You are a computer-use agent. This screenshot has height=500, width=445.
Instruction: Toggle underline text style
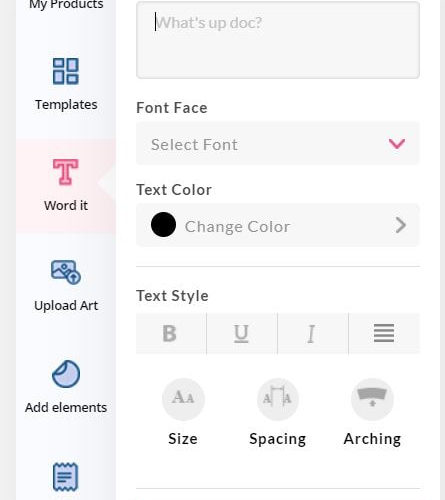click(x=242, y=333)
